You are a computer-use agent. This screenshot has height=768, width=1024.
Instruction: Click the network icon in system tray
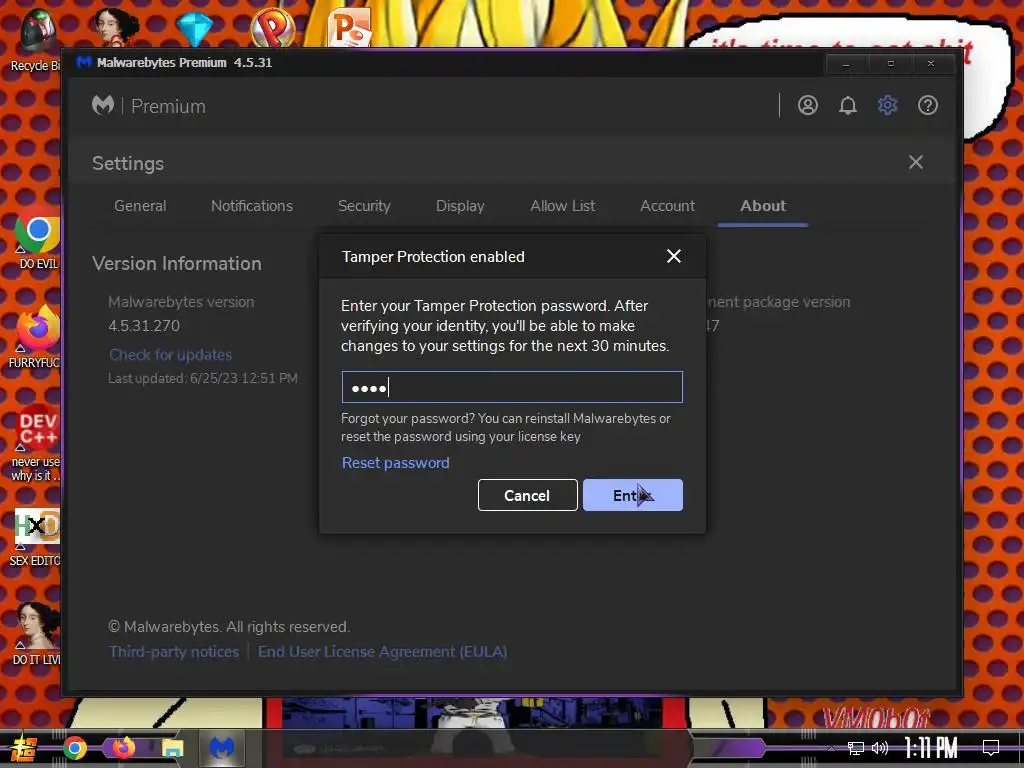tap(855, 748)
